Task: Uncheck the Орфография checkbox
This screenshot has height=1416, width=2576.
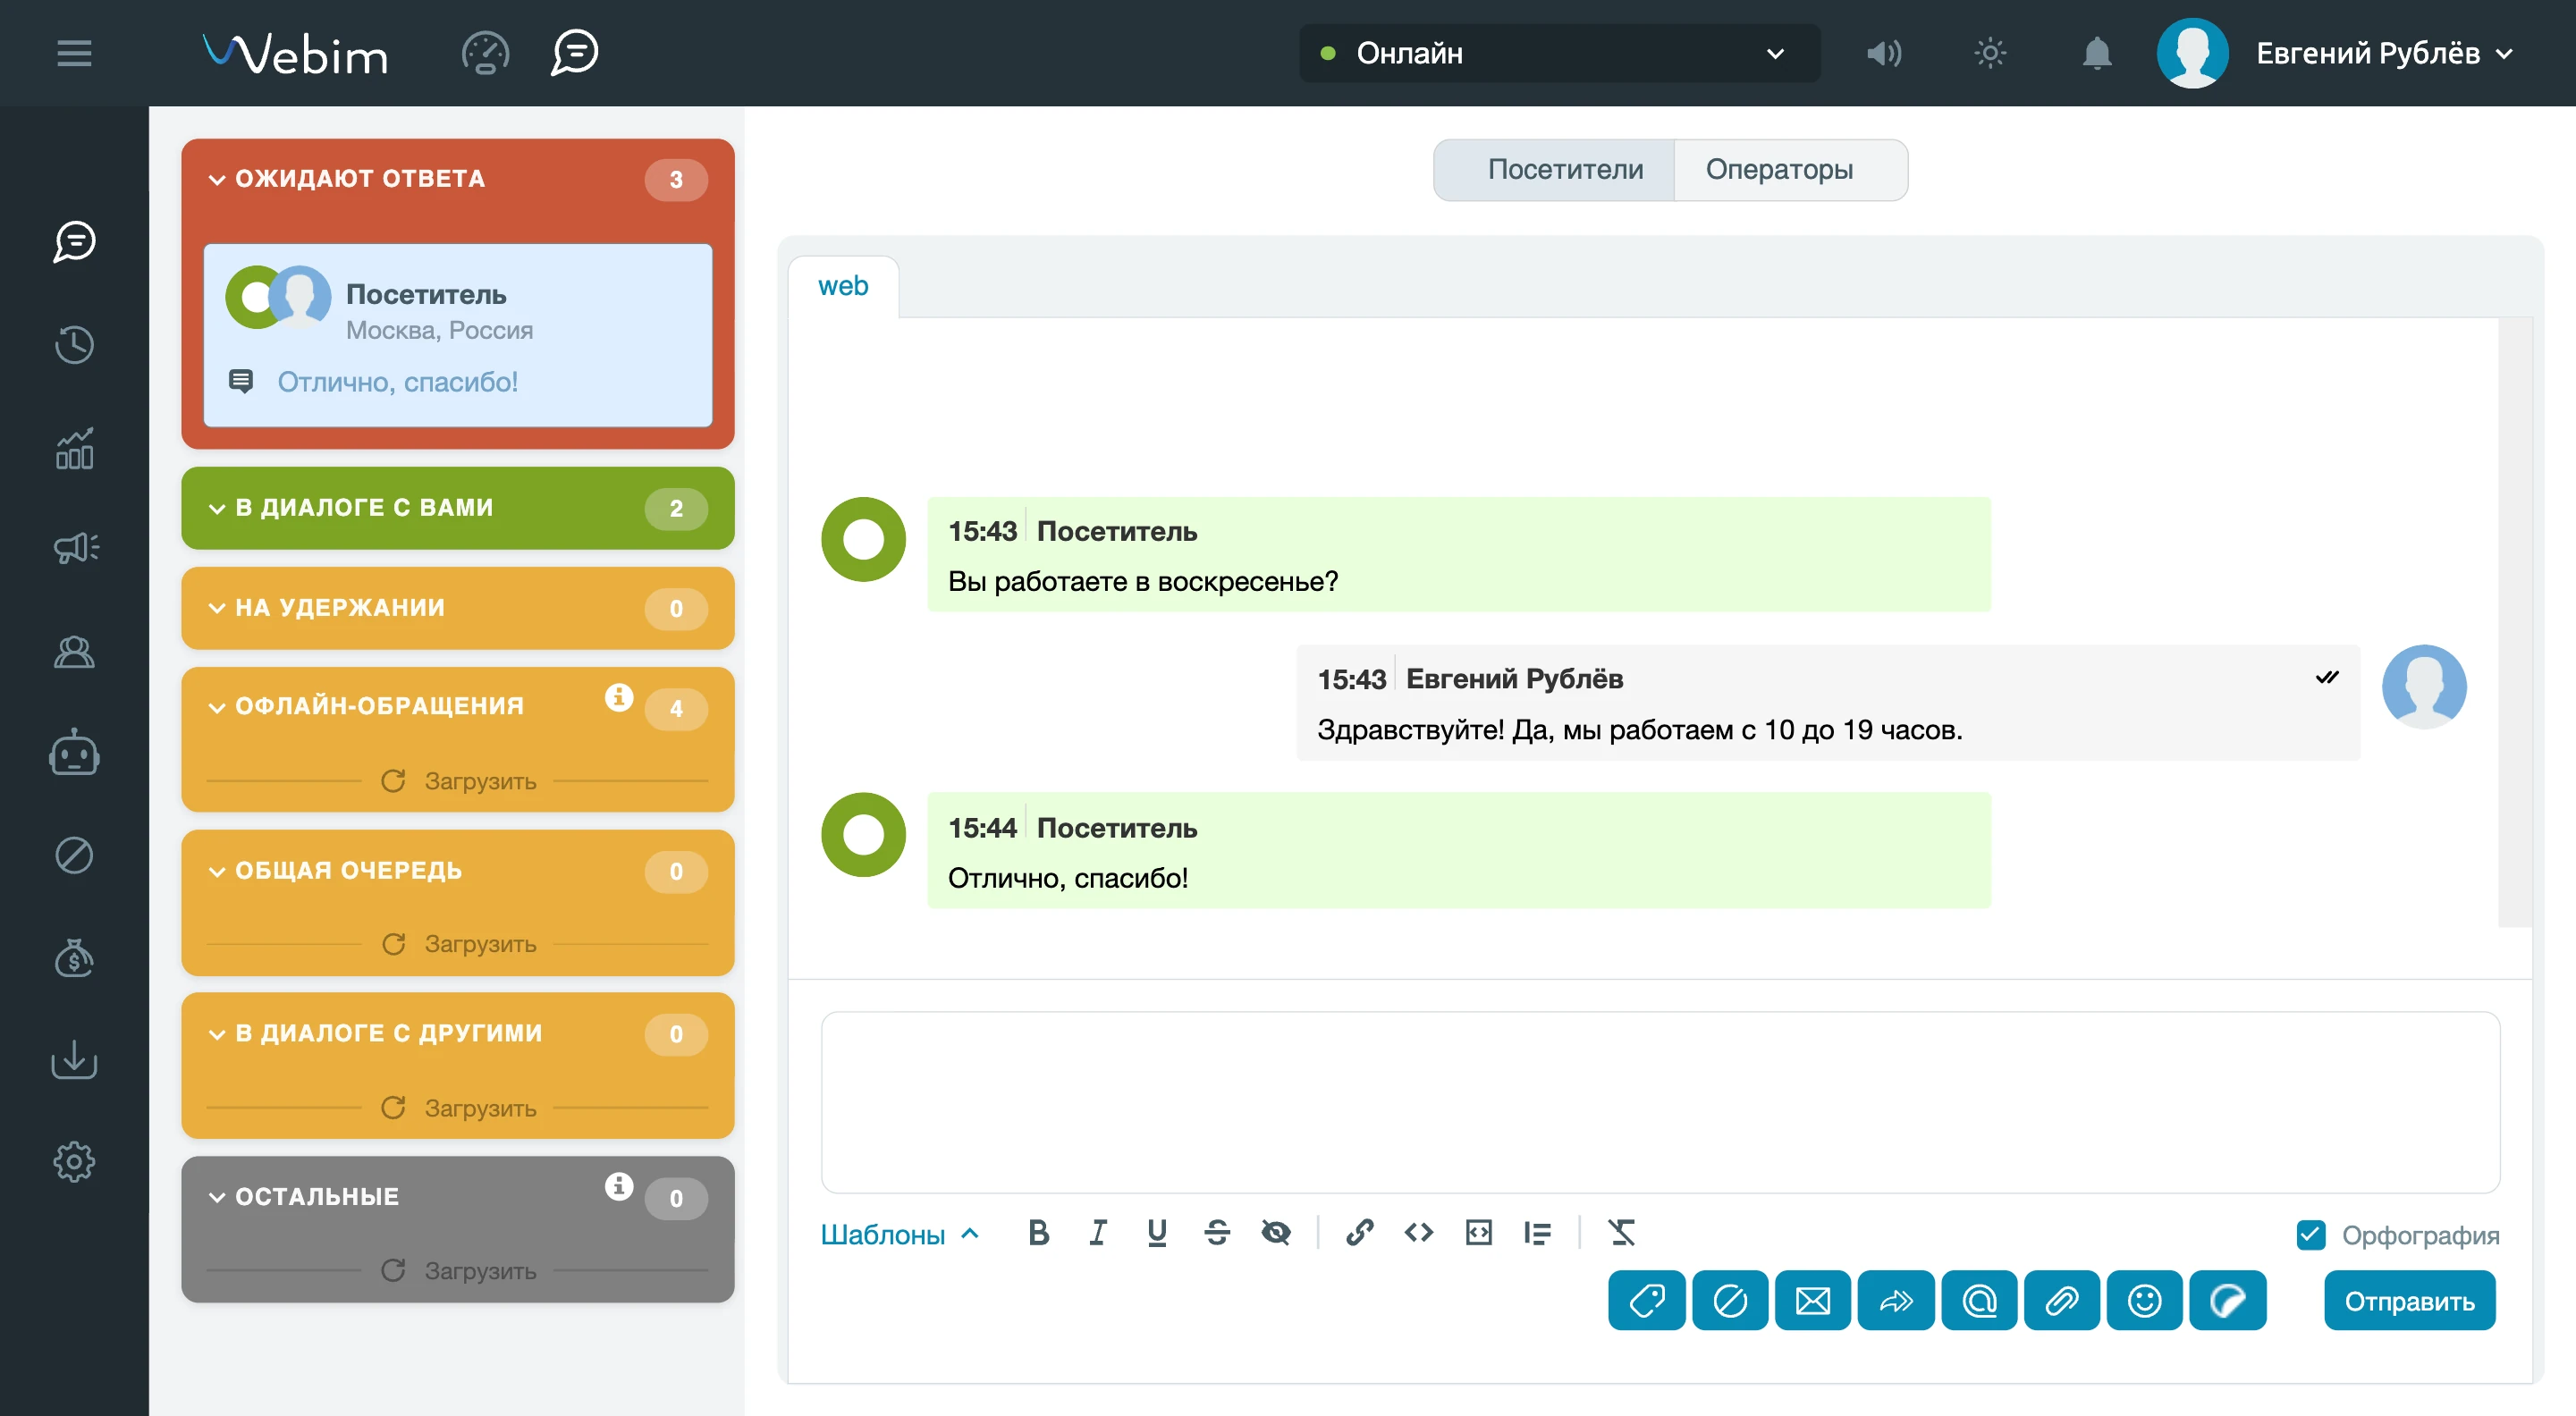Action: (2311, 1236)
